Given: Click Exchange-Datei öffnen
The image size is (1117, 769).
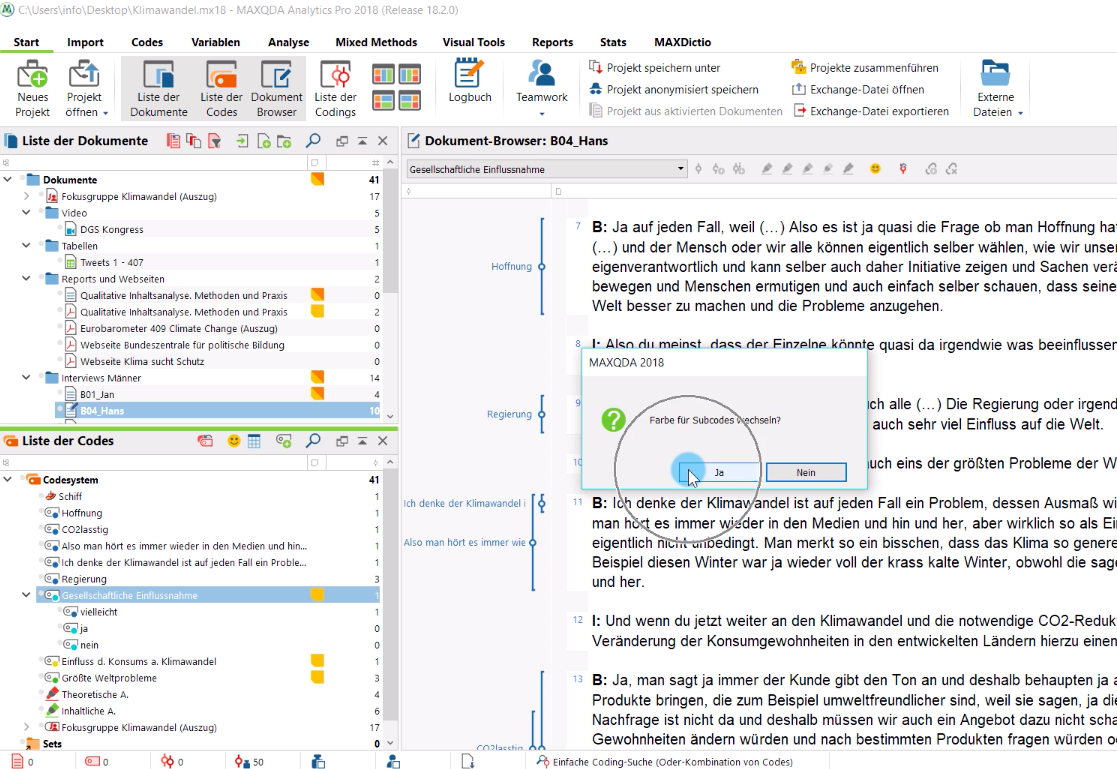Looking at the screenshot, I should click(x=858, y=90).
